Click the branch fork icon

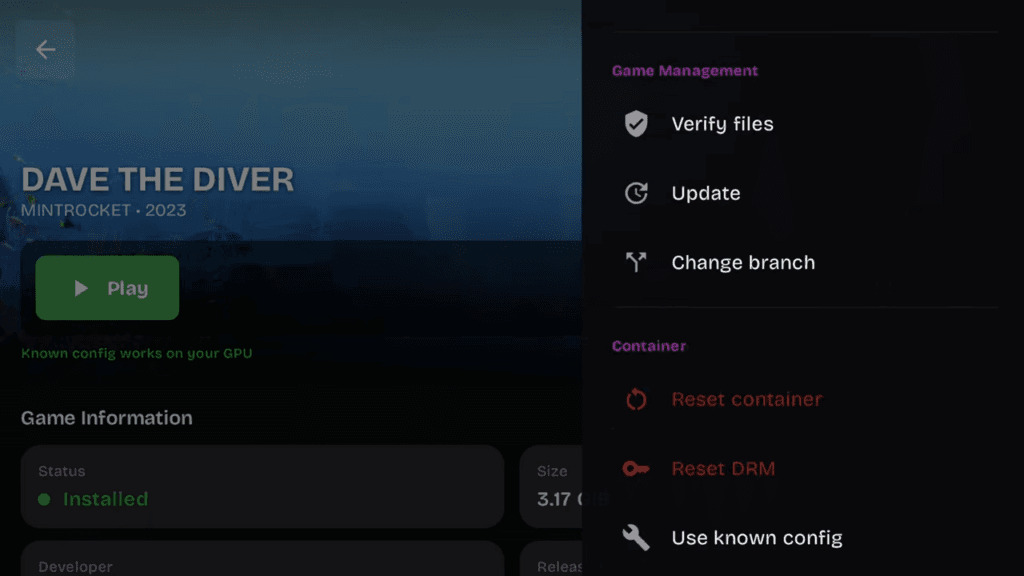tap(636, 263)
